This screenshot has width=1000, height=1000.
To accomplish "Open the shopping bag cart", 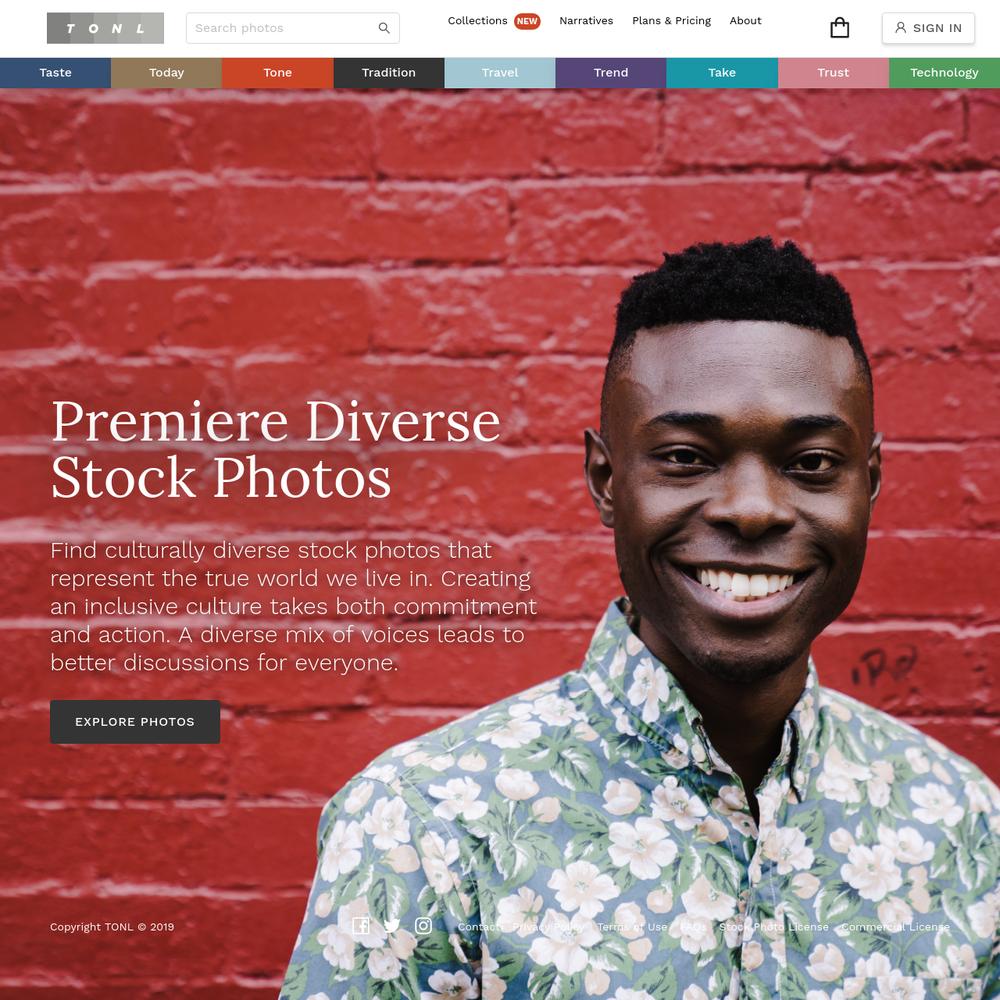I will click(839, 27).
